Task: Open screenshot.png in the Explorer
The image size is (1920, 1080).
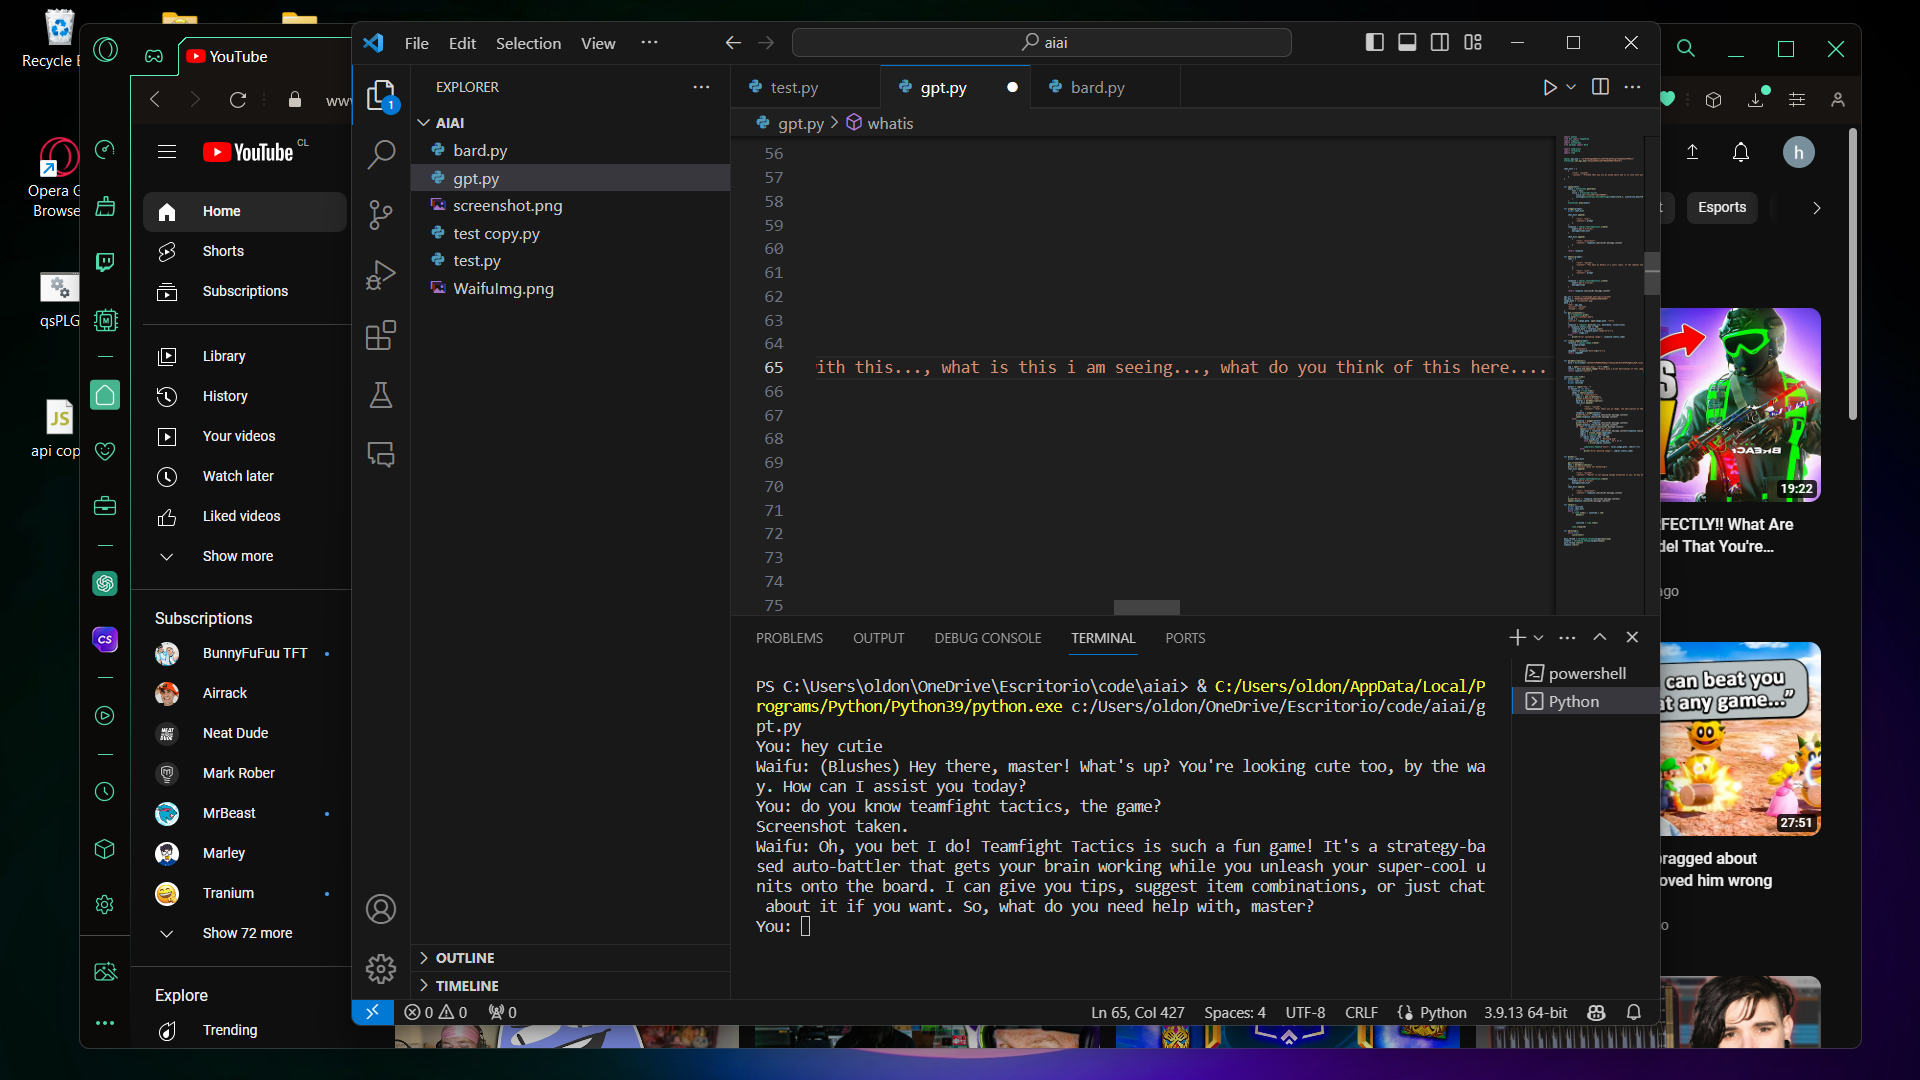Action: 507,206
